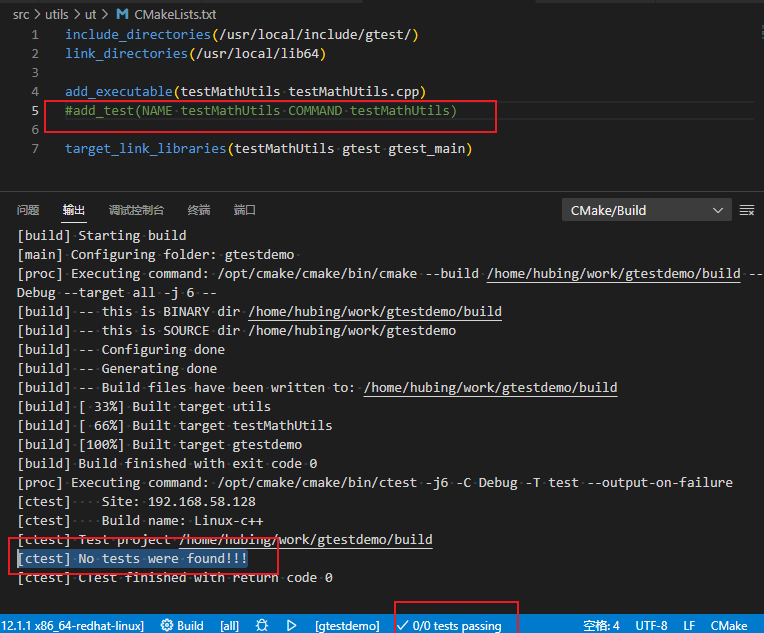
Task: Switch to the 调试控制台 (Debug Console) tab
Action: 136,210
